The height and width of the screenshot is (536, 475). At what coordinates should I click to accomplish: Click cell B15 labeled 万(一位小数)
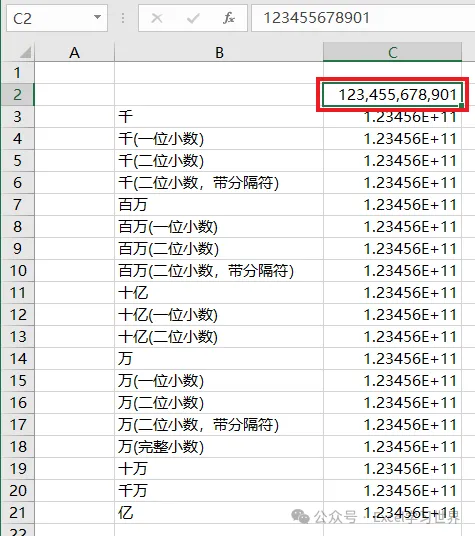point(219,380)
